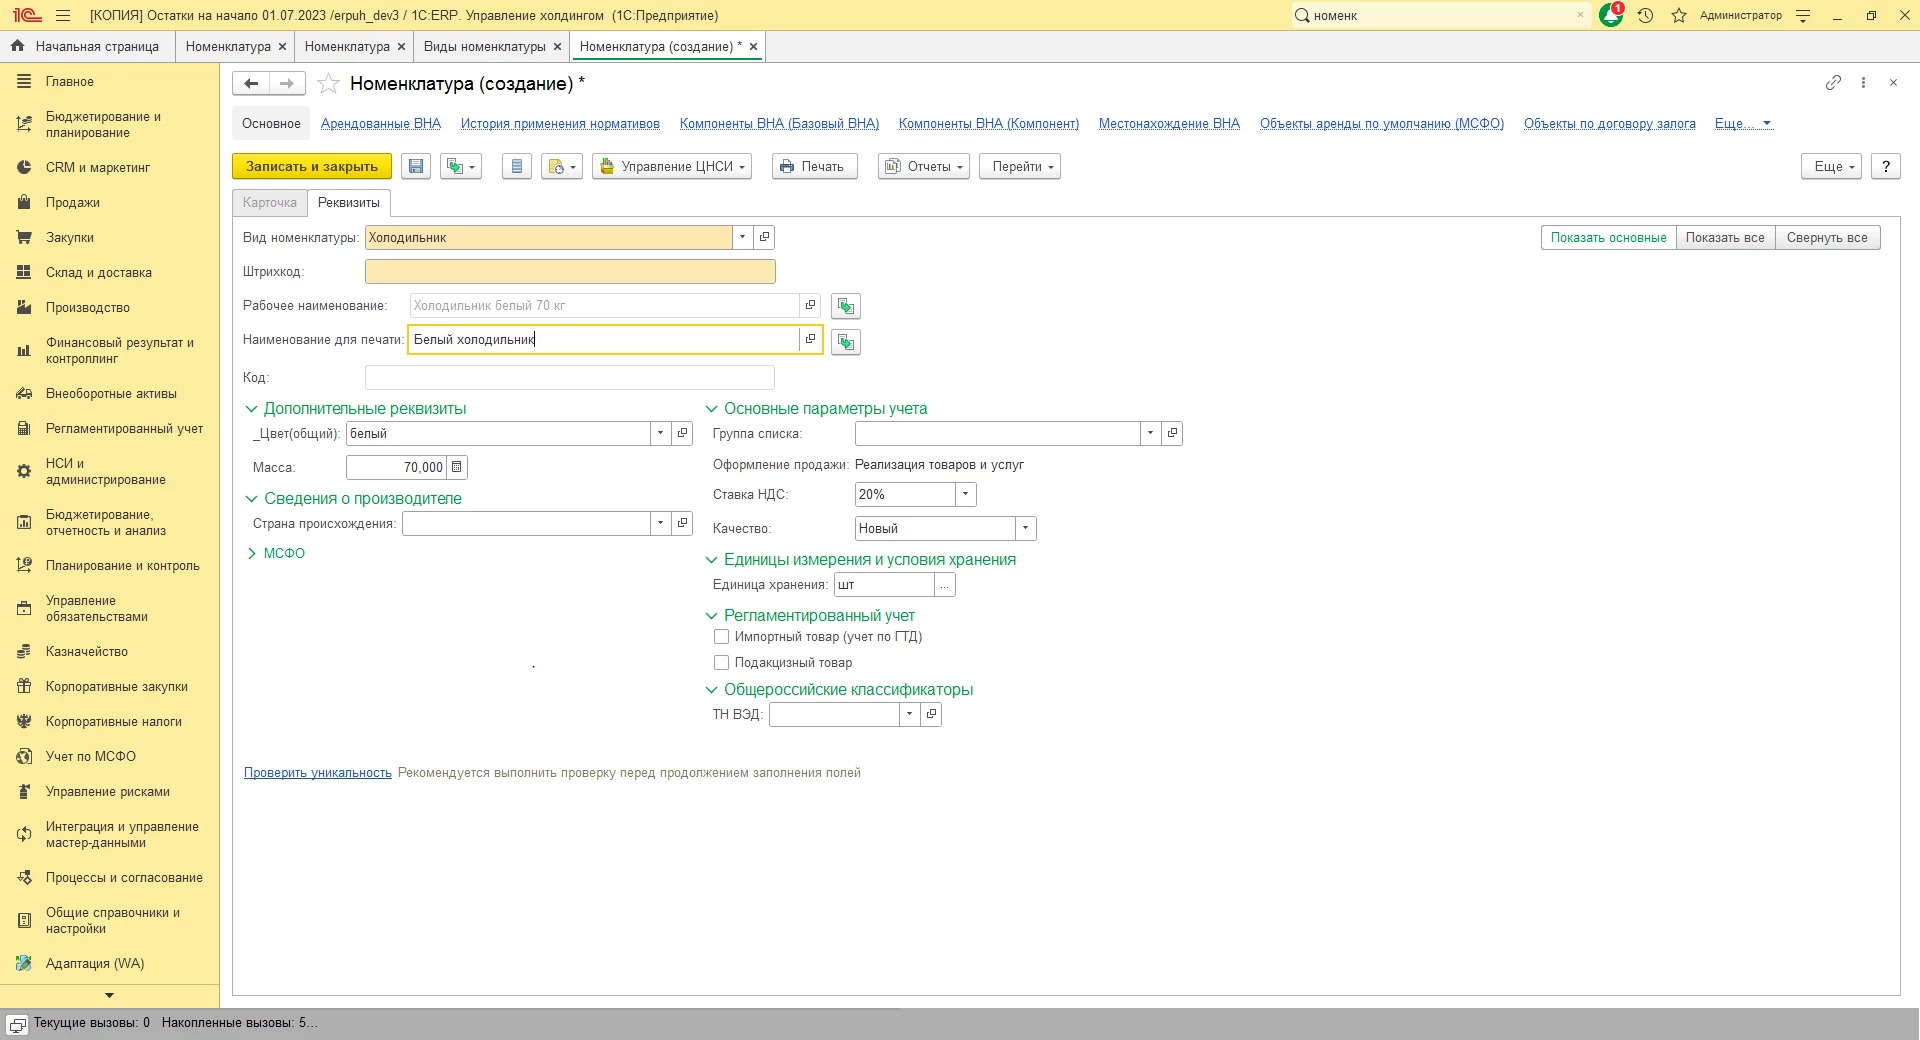Add form to favorites with star icon
The height and width of the screenshot is (1040, 1920).
pos(328,84)
